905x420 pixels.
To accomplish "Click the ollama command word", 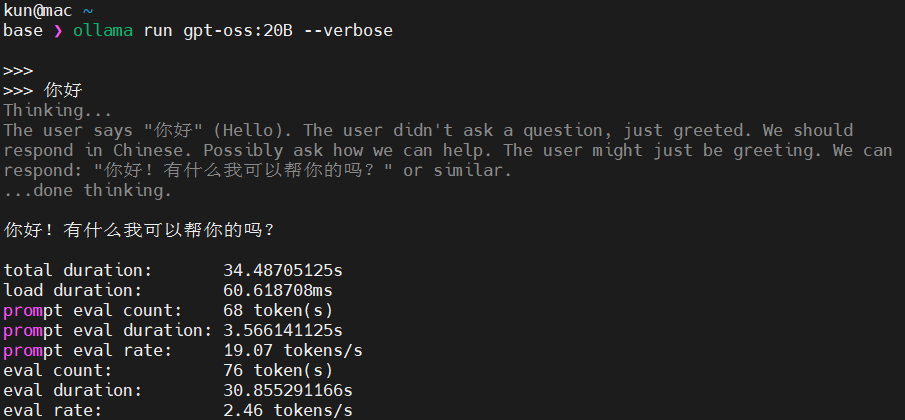I will point(102,31).
